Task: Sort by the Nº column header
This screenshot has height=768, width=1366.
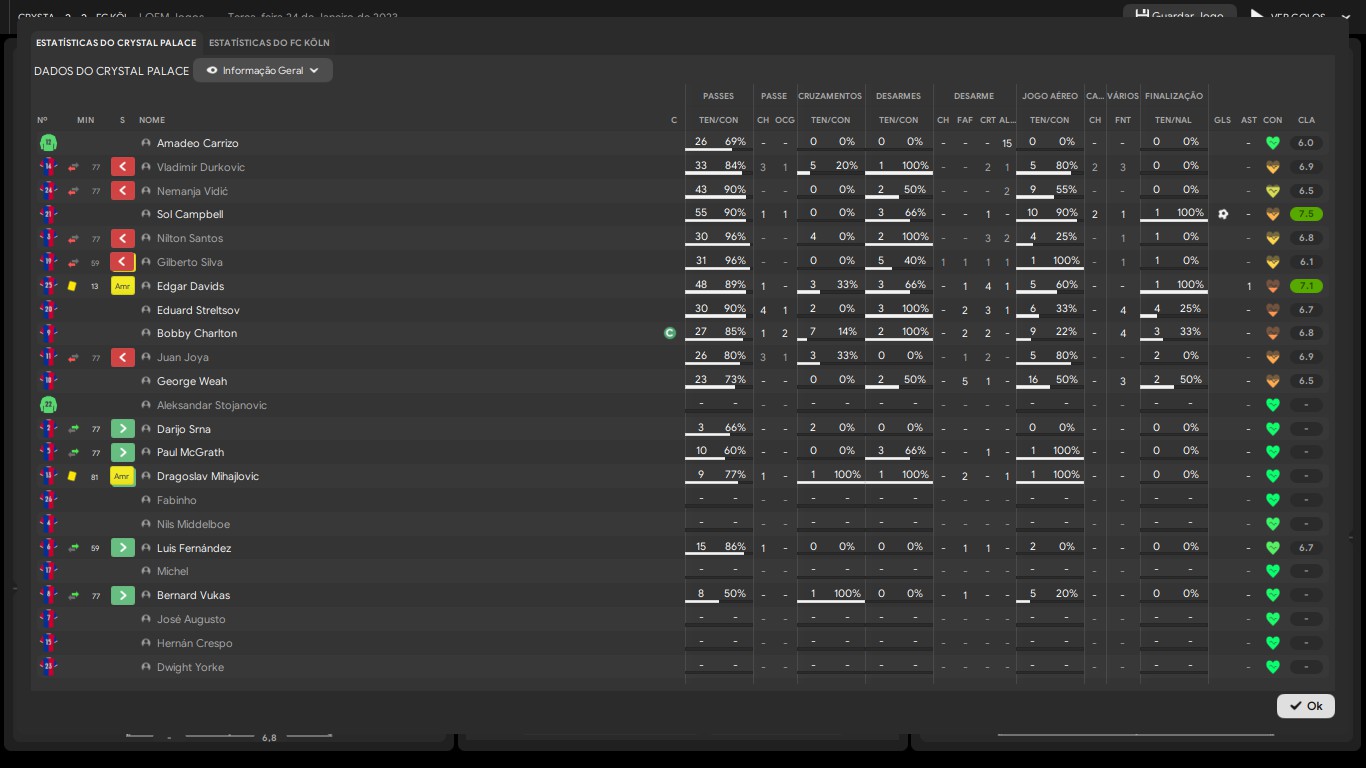Action: pyautogui.click(x=42, y=120)
